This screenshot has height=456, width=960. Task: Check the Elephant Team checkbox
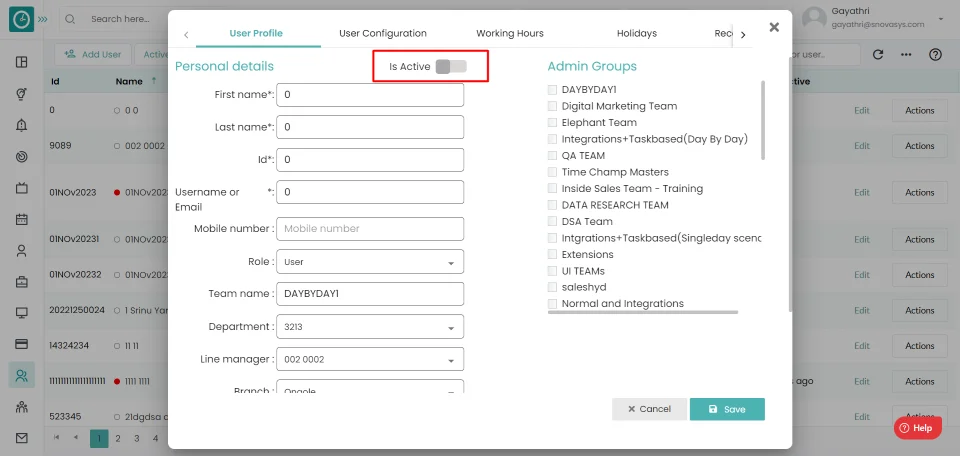pyautogui.click(x=552, y=122)
